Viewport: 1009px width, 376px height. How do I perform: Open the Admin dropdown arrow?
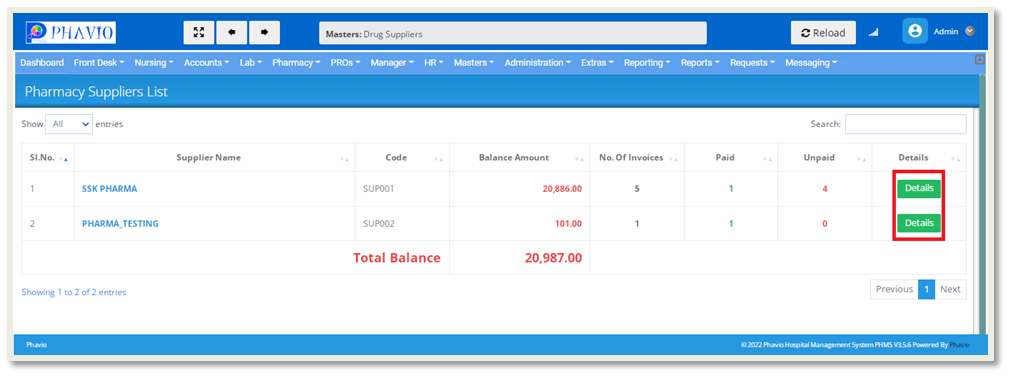(x=970, y=31)
